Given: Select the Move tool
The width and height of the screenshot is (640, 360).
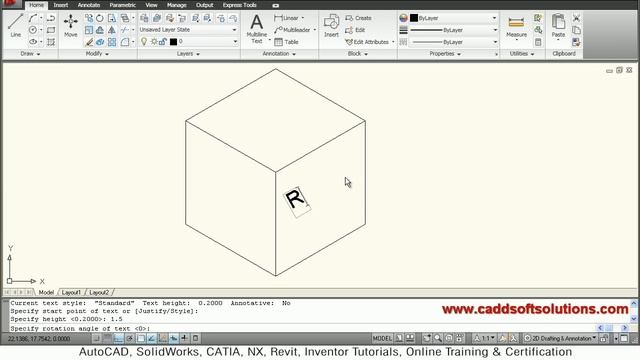Looking at the screenshot, I should click(71, 25).
